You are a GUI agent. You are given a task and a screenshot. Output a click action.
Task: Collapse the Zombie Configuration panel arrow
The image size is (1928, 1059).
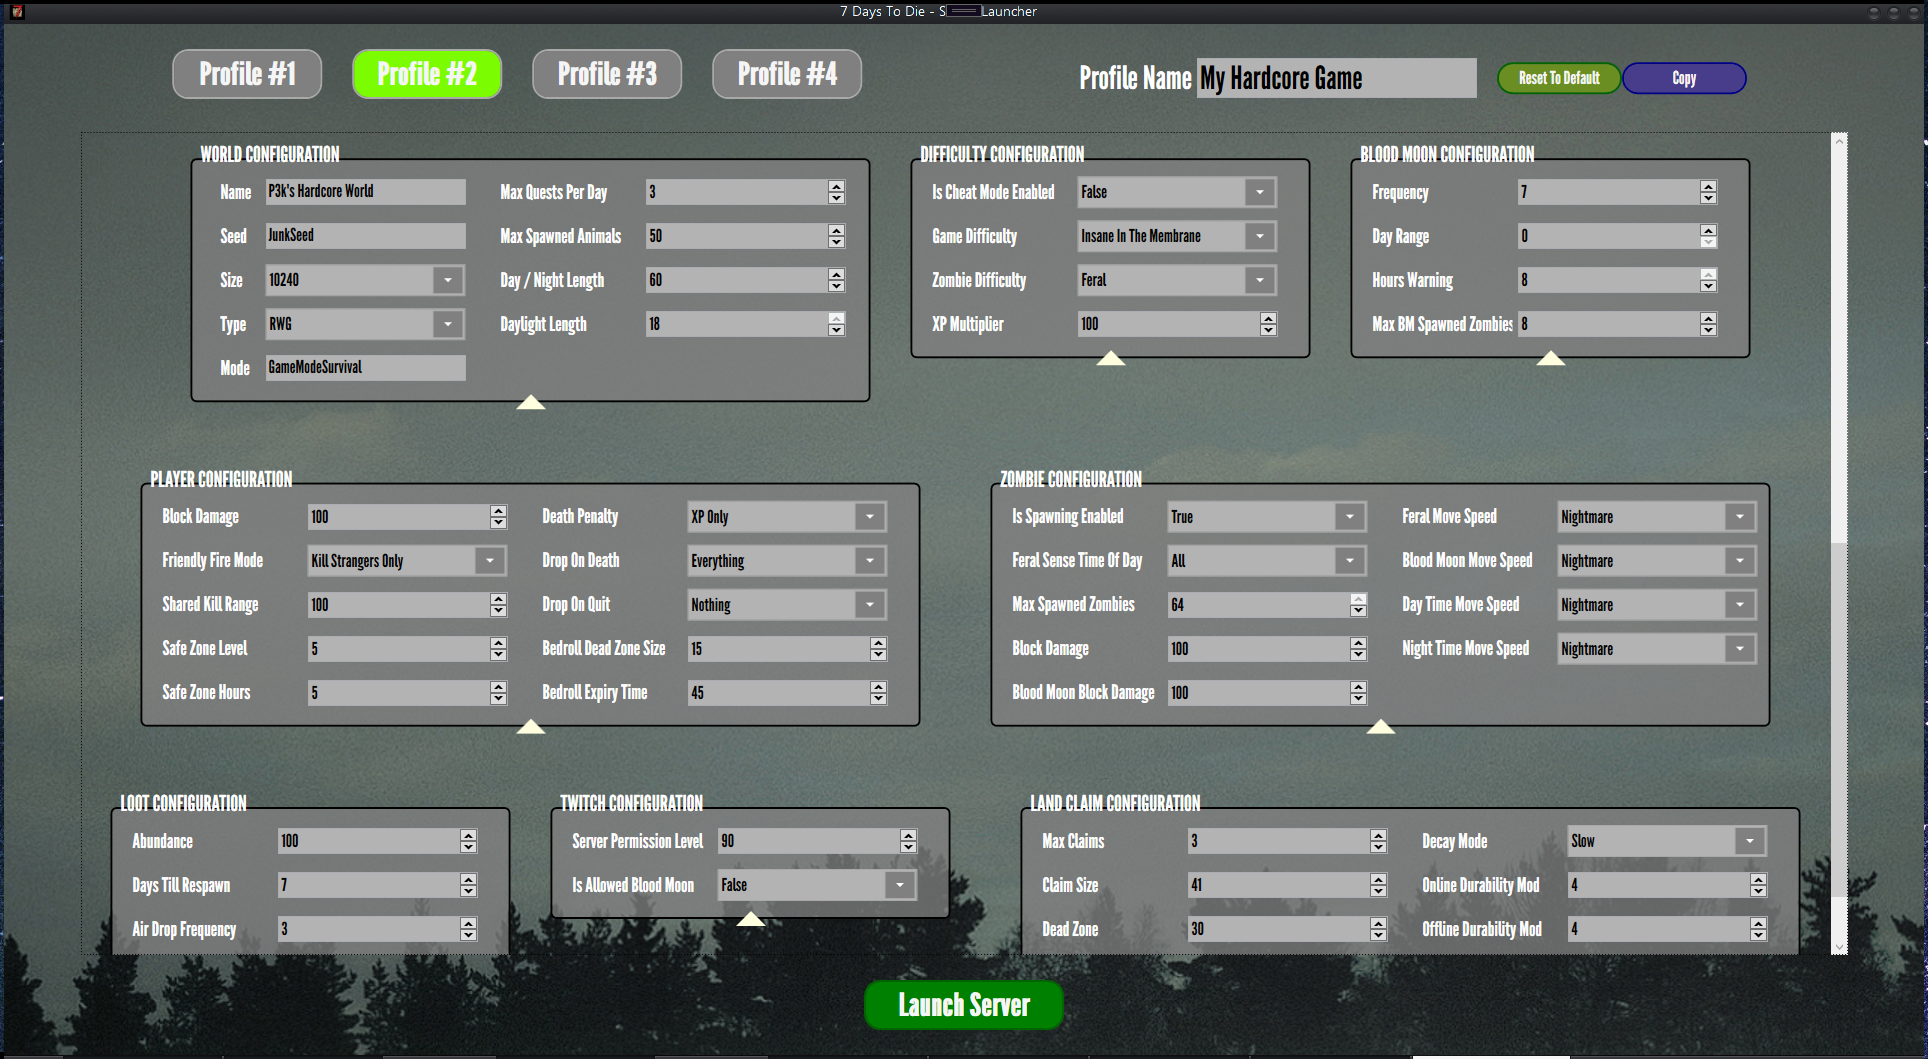1381,726
